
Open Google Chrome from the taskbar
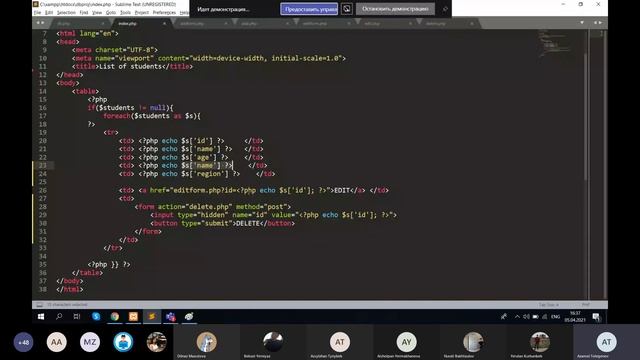click(115, 316)
